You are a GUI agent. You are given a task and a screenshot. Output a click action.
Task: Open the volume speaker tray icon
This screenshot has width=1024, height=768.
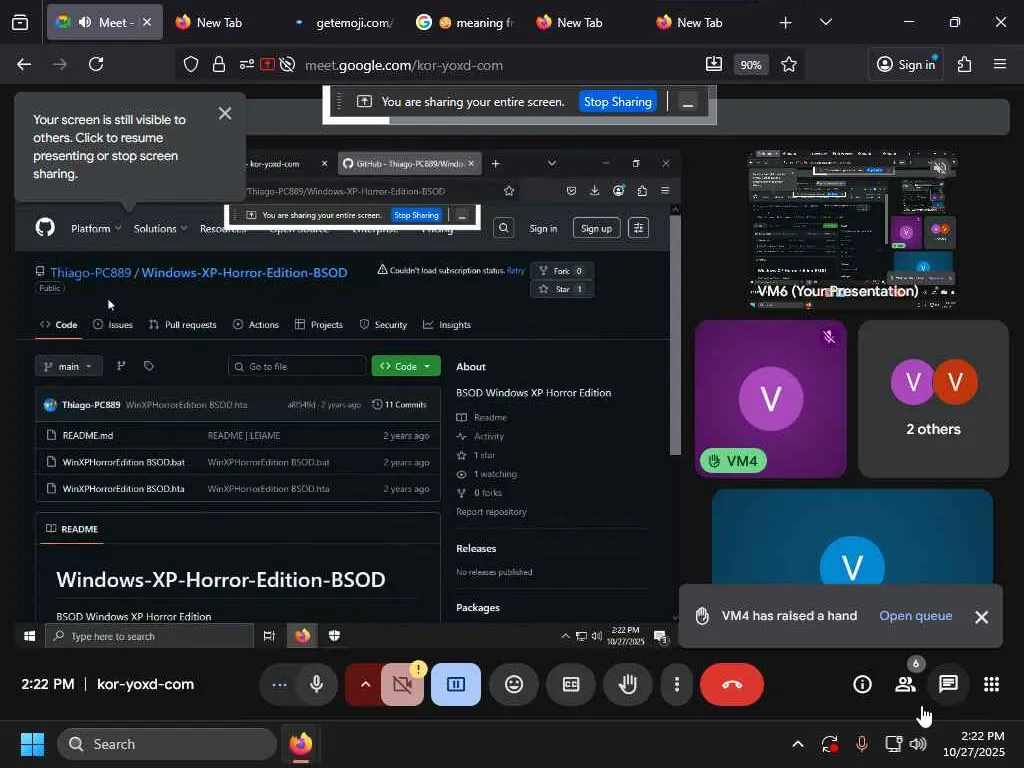pos(918,744)
